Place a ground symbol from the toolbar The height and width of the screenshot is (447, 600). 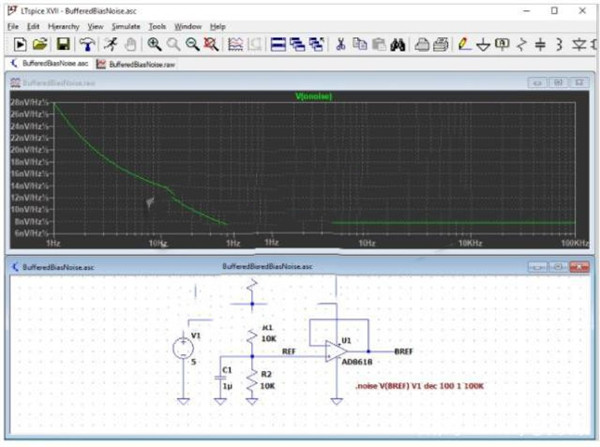482,45
